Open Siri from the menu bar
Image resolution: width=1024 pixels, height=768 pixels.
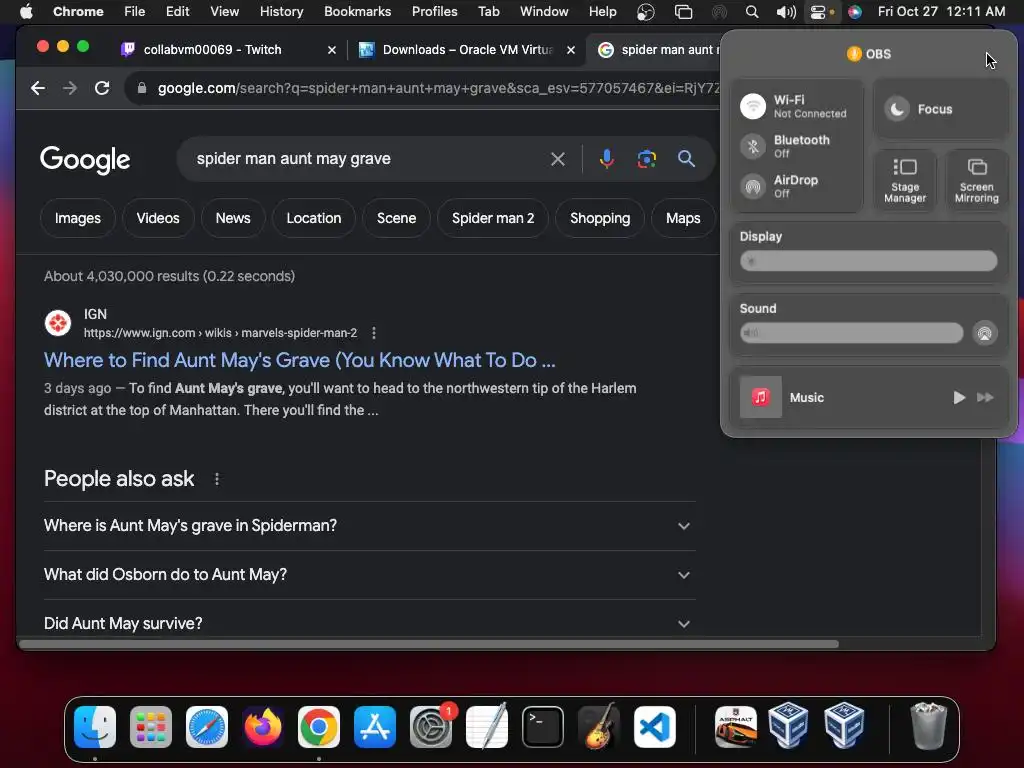tap(854, 12)
